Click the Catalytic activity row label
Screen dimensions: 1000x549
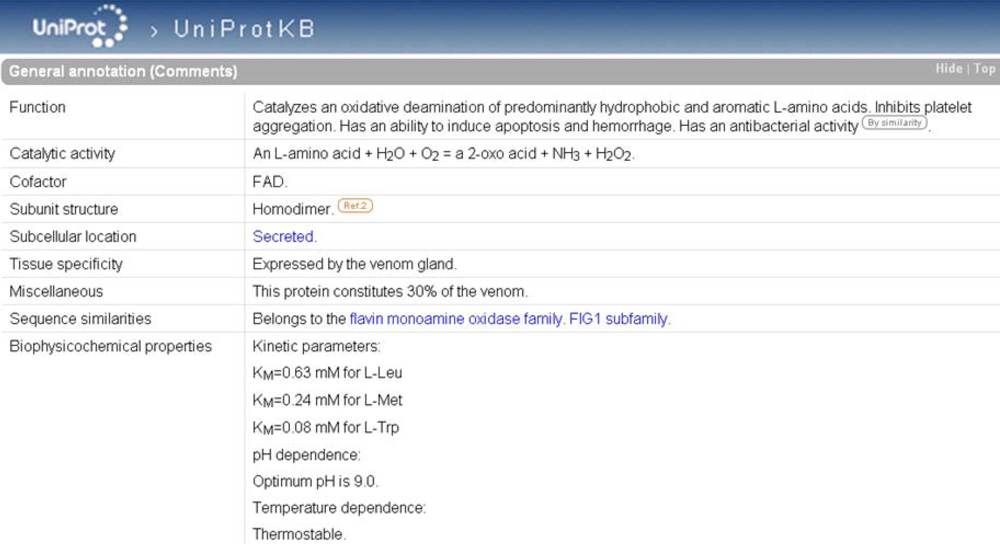62,154
